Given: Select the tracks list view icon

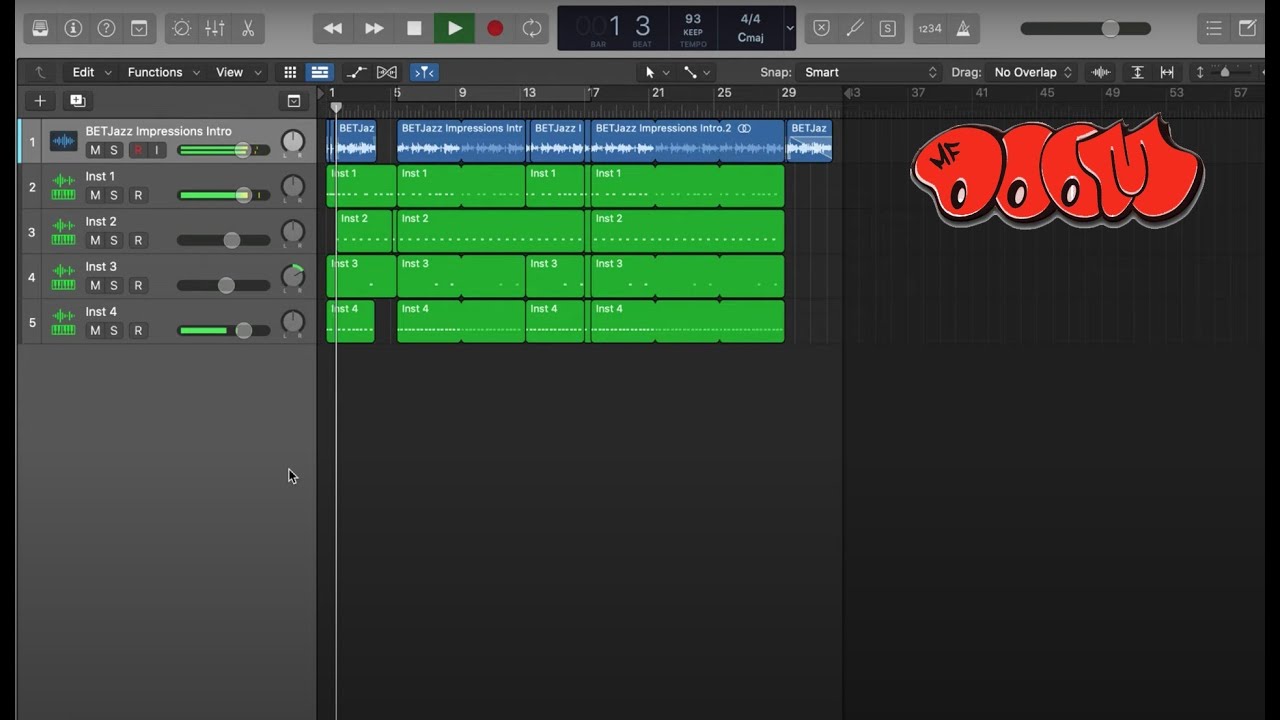Looking at the screenshot, I should click(320, 72).
